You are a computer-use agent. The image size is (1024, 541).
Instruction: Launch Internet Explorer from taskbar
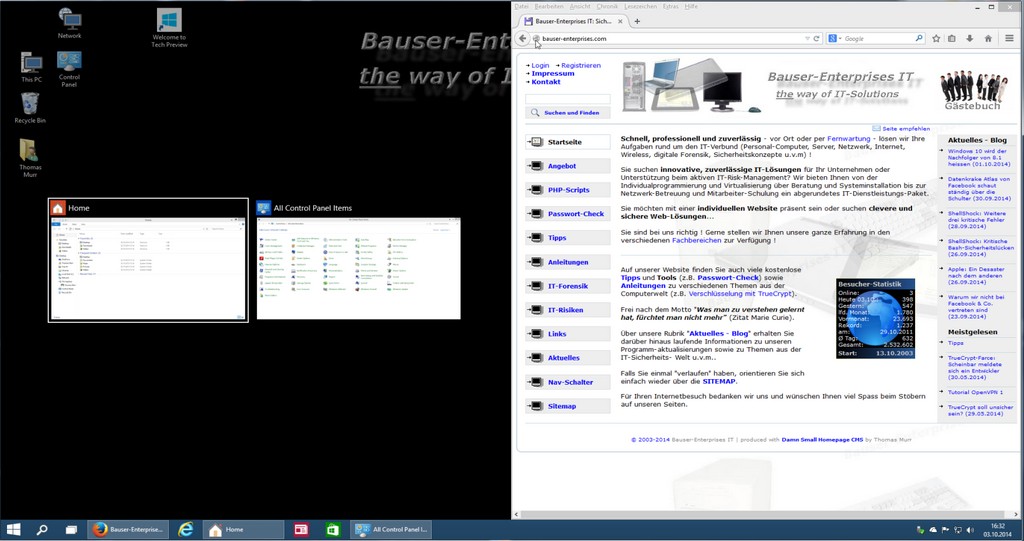click(x=186, y=530)
